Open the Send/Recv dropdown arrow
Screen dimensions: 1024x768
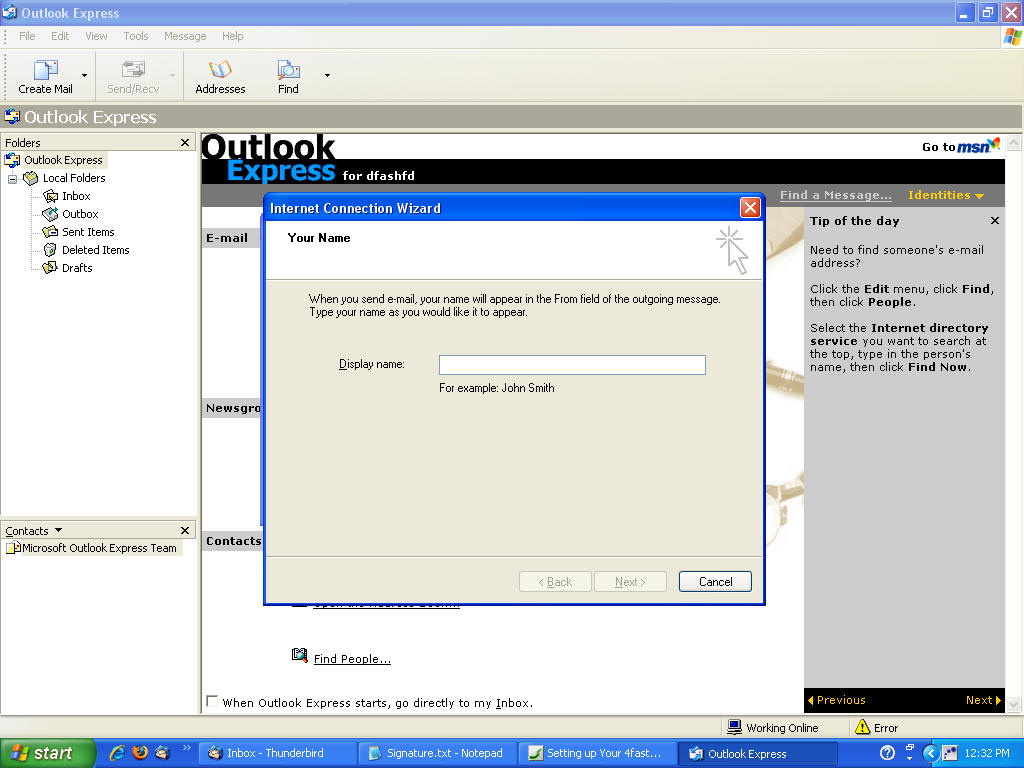(172, 76)
